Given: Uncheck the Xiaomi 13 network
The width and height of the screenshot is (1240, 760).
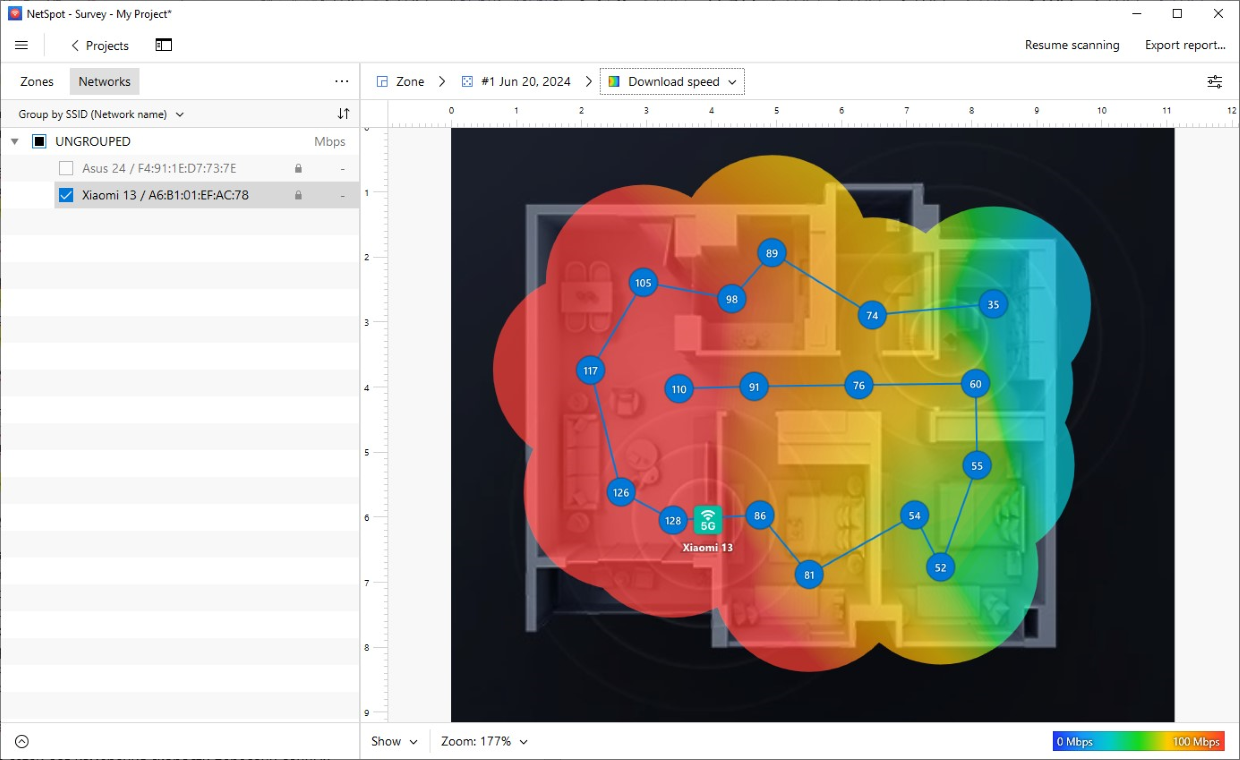Looking at the screenshot, I should [x=65, y=194].
